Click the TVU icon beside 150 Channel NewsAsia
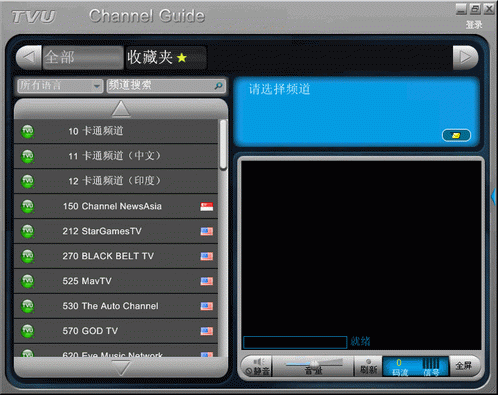 [x=28, y=206]
